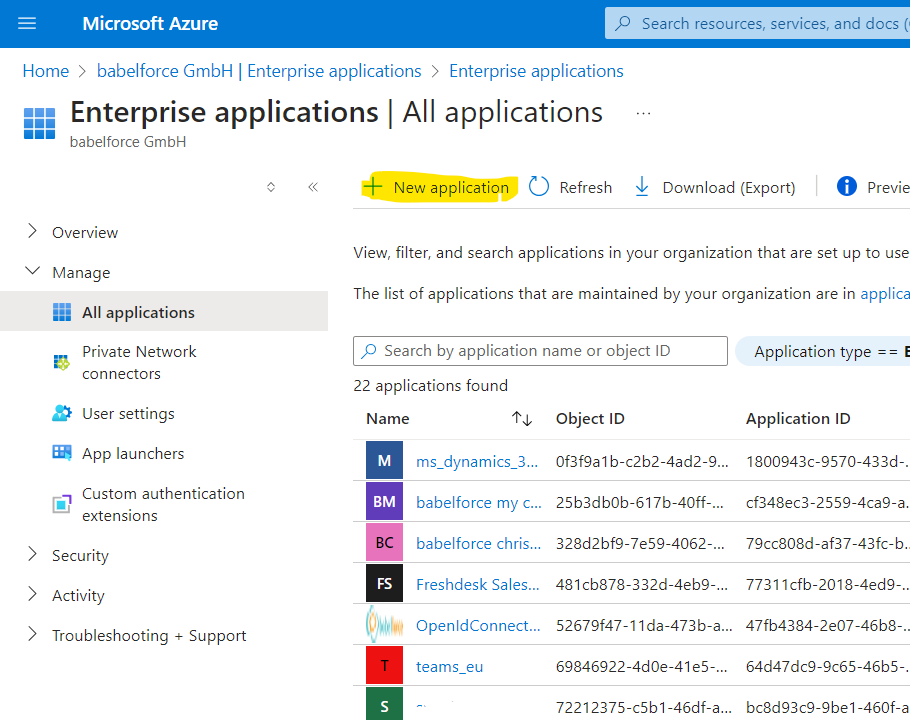The image size is (910, 720).
Task: Open the Azure portal hamburger menu
Action: click(x=27, y=23)
